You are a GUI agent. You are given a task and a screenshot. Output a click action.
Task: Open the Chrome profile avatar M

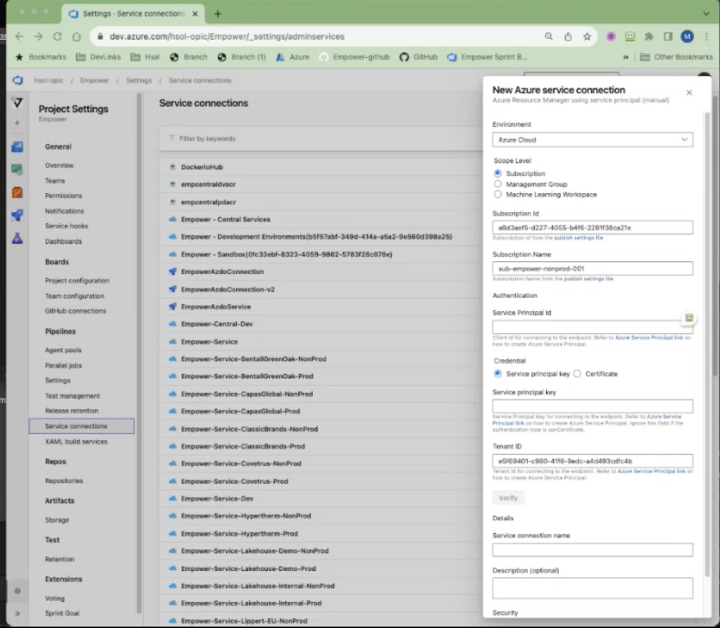(x=687, y=36)
